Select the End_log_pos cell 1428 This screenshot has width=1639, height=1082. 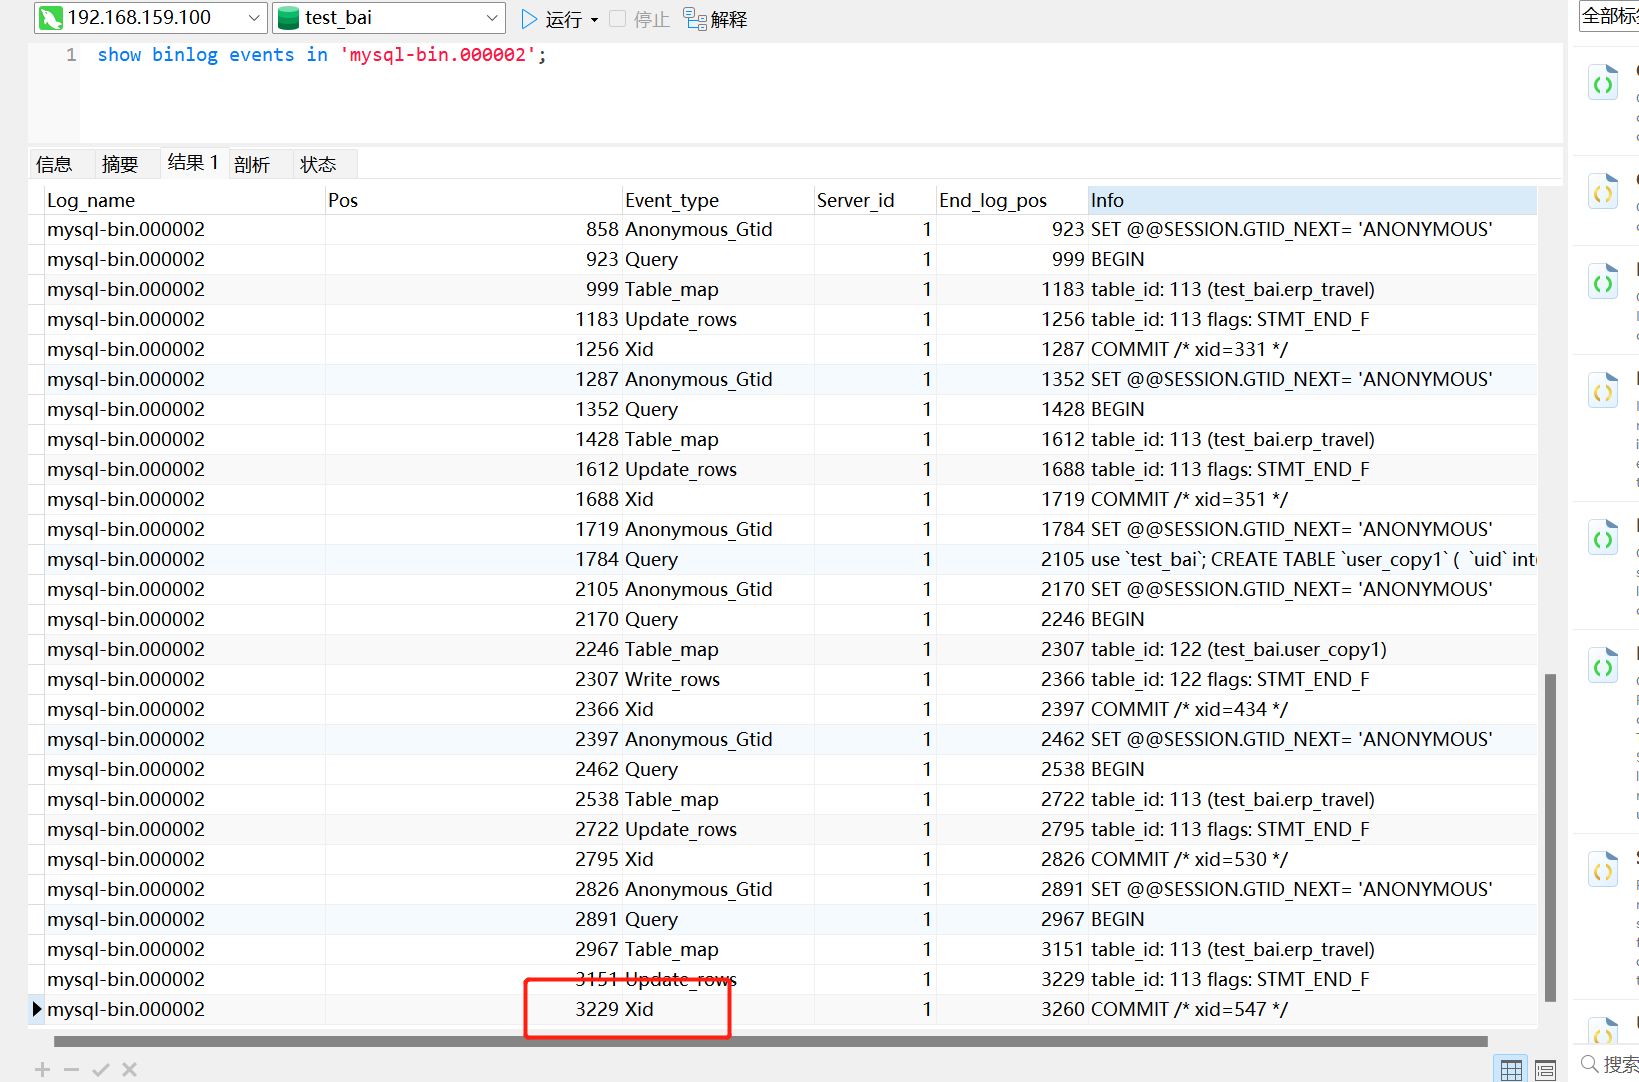coord(1012,409)
